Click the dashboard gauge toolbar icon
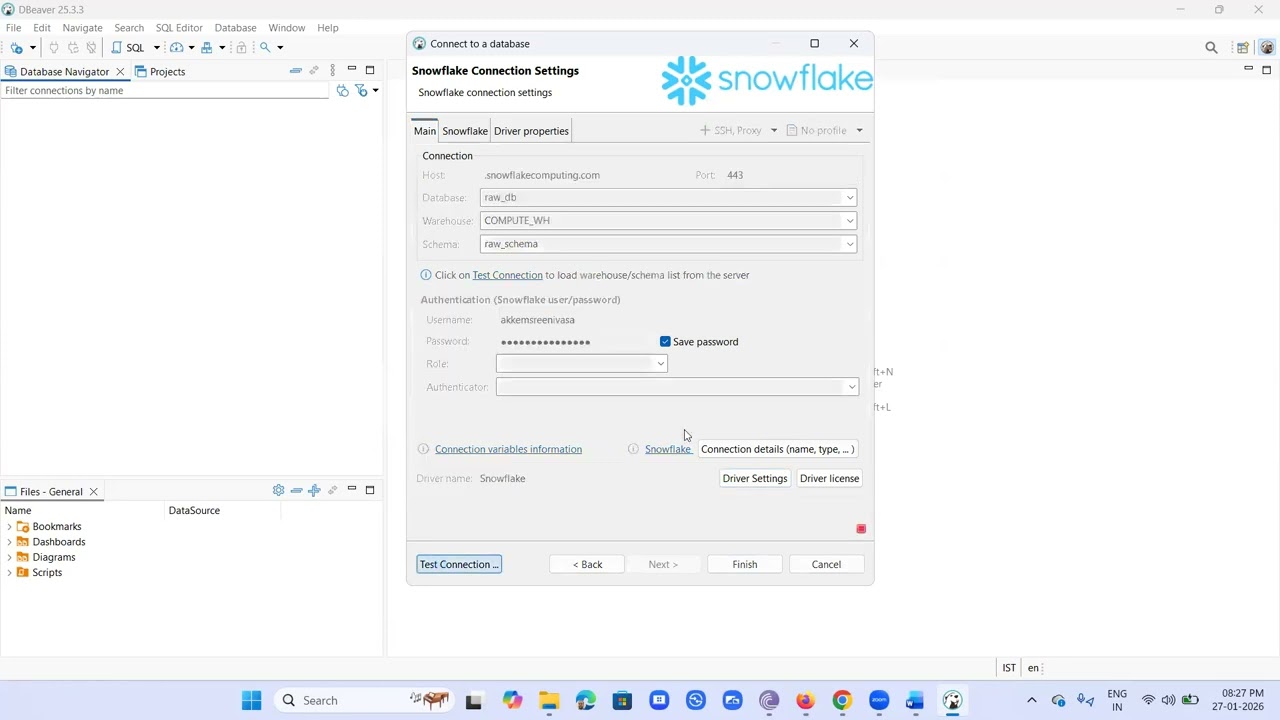This screenshot has height=720, width=1280. pyautogui.click(x=177, y=47)
